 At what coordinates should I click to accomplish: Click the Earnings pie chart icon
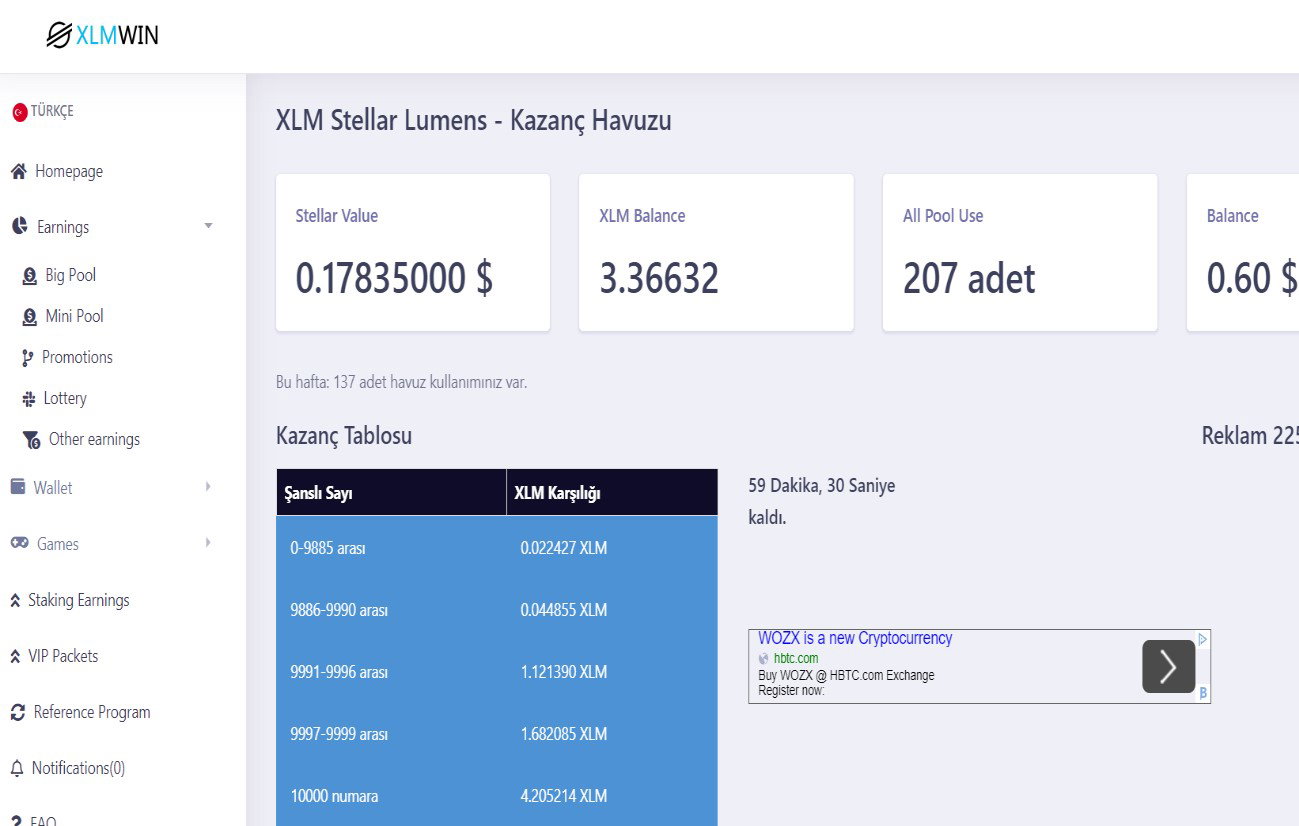tap(20, 227)
